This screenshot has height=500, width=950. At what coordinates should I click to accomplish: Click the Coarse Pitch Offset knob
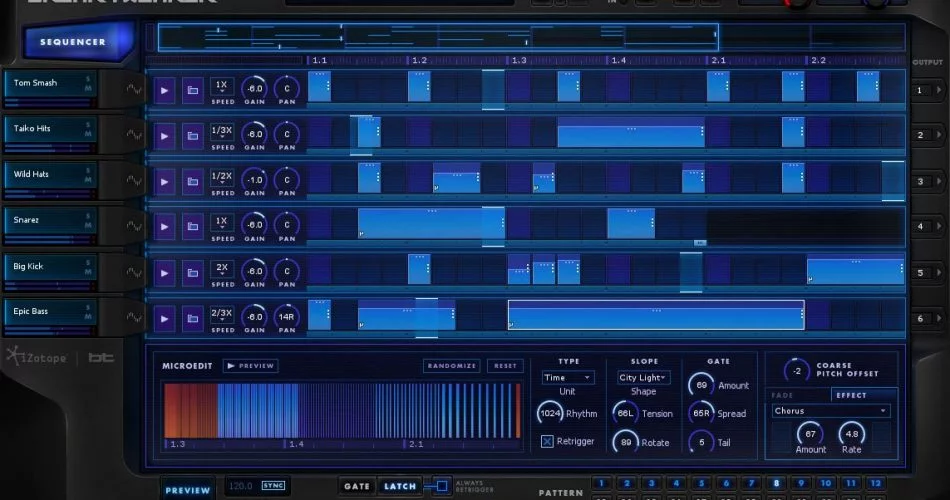(797, 370)
